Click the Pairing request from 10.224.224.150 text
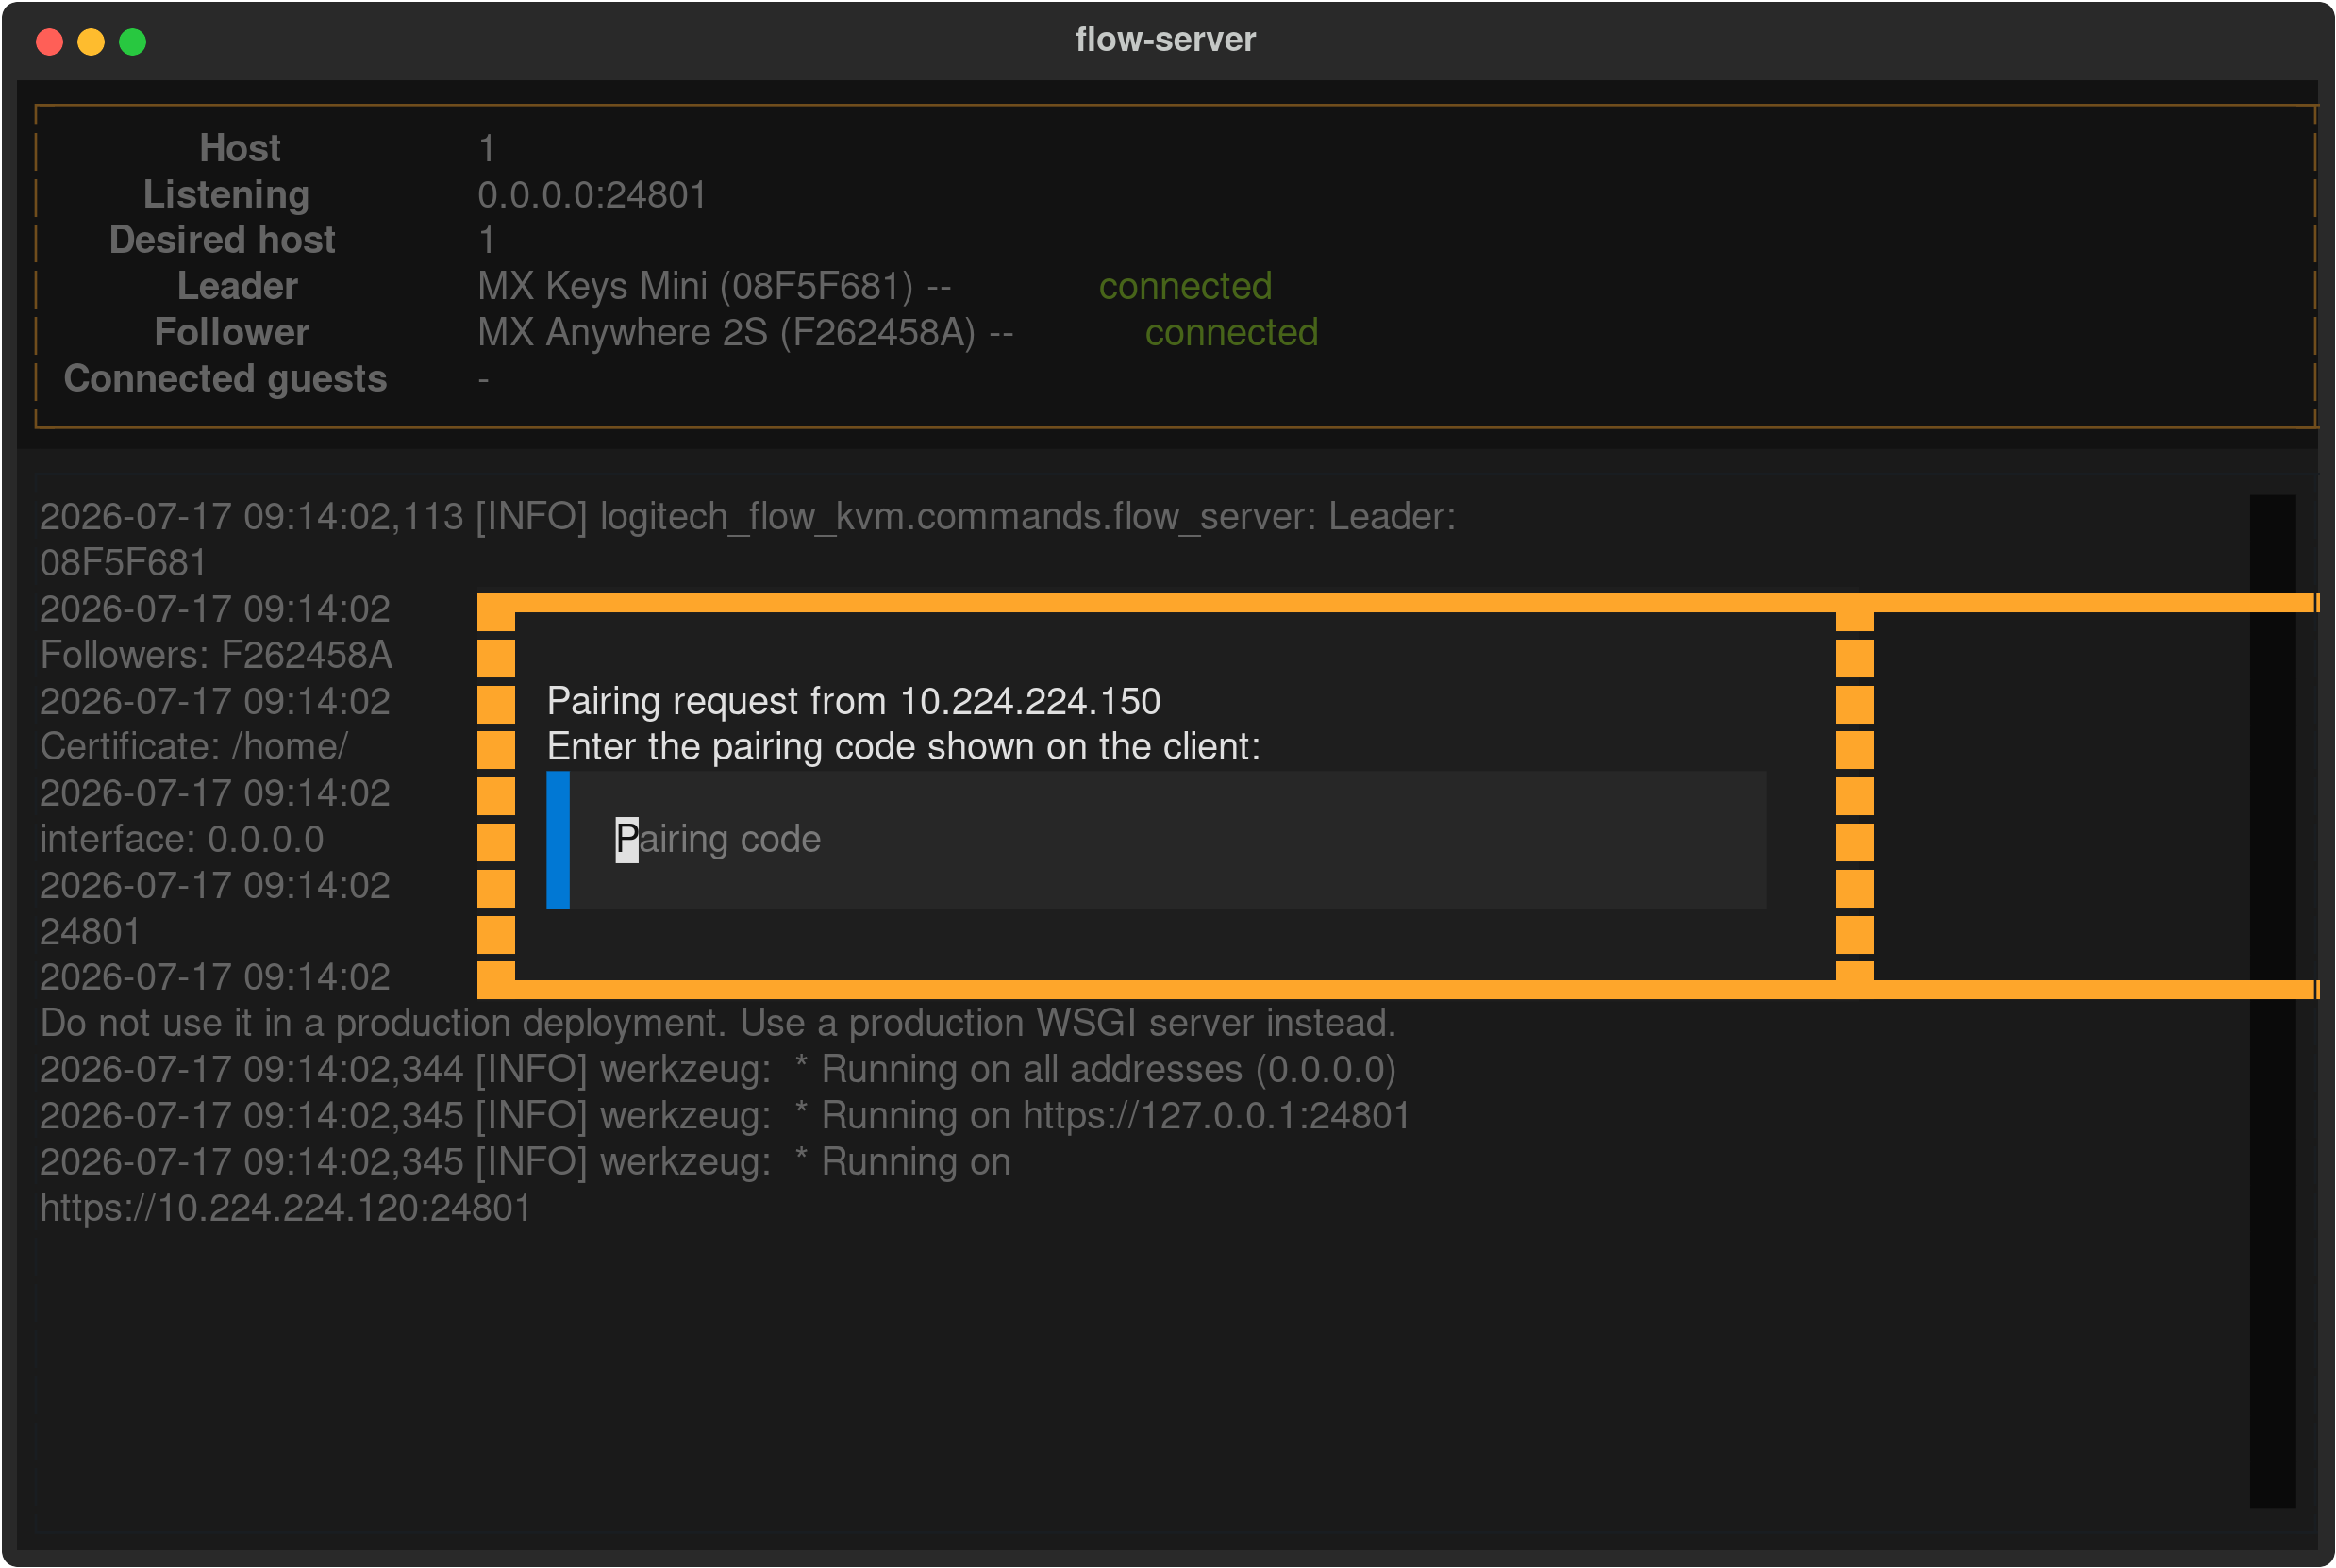 [x=854, y=701]
